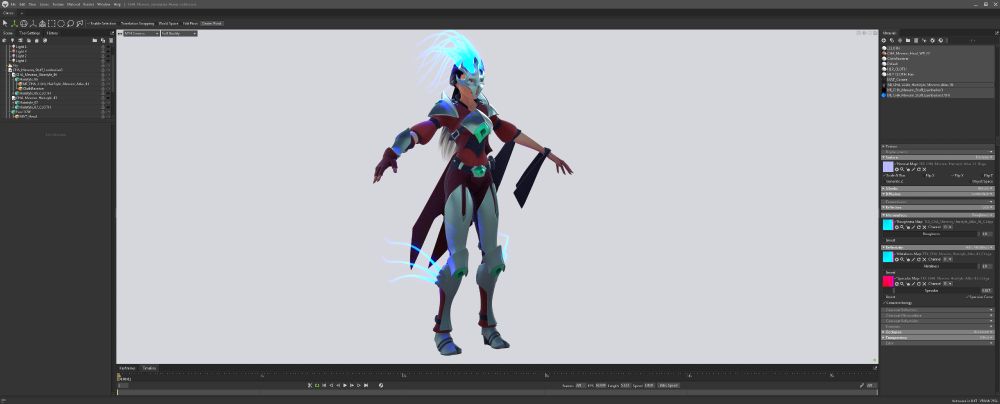Click the Roughness slider bar
The height and width of the screenshot is (404, 1000).
tap(931, 234)
